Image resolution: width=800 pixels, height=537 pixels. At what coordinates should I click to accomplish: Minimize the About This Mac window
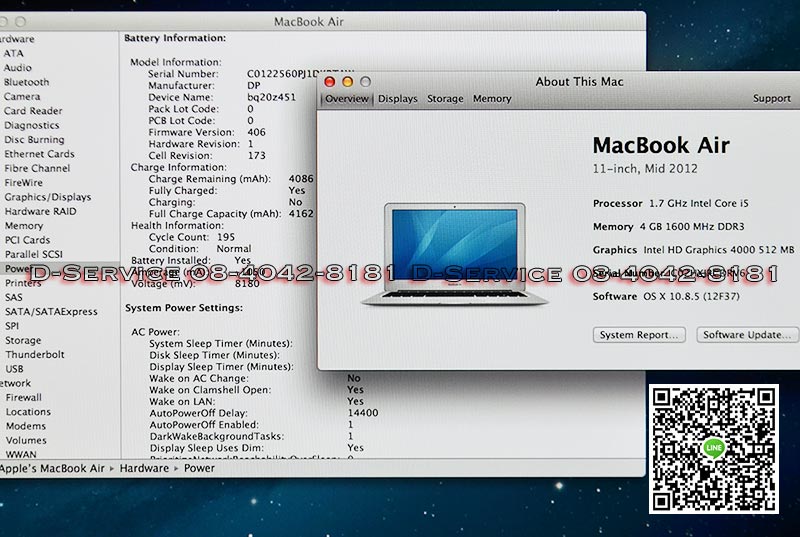347,82
